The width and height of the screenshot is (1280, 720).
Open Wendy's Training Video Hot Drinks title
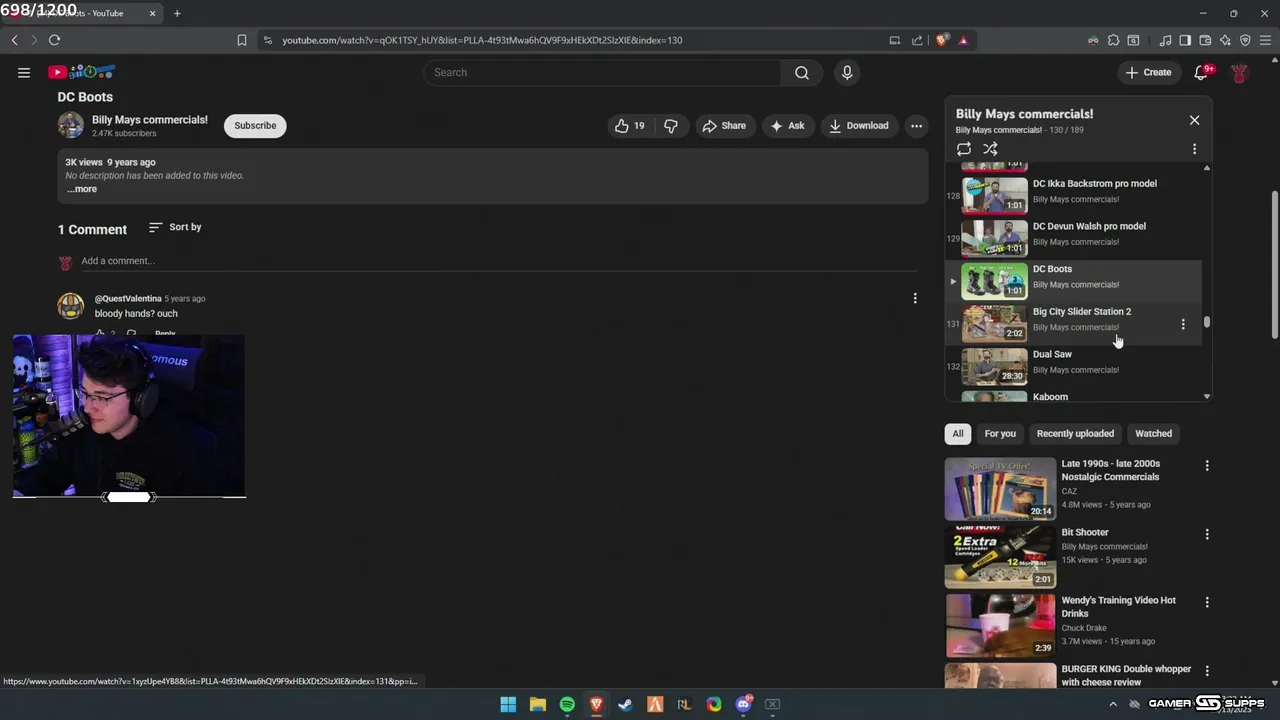[1118, 607]
